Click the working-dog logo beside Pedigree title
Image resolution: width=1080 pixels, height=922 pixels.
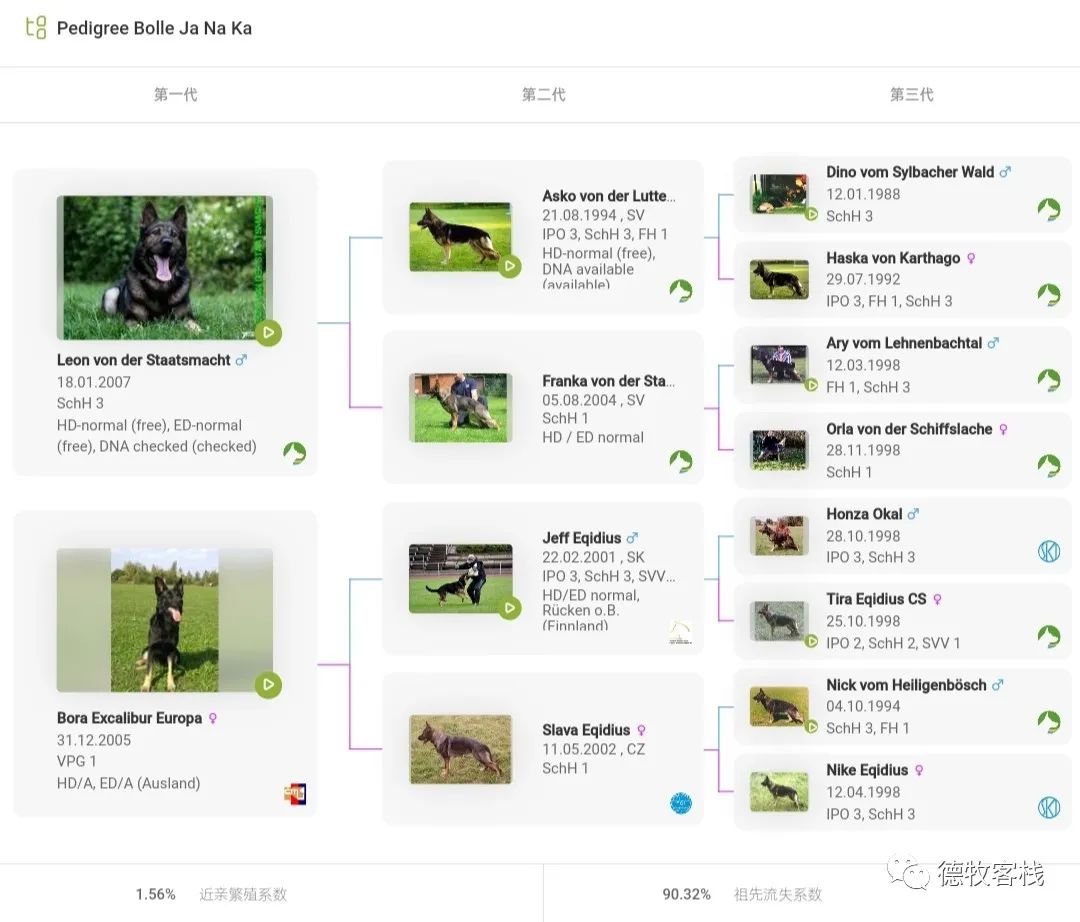point(36,28)
